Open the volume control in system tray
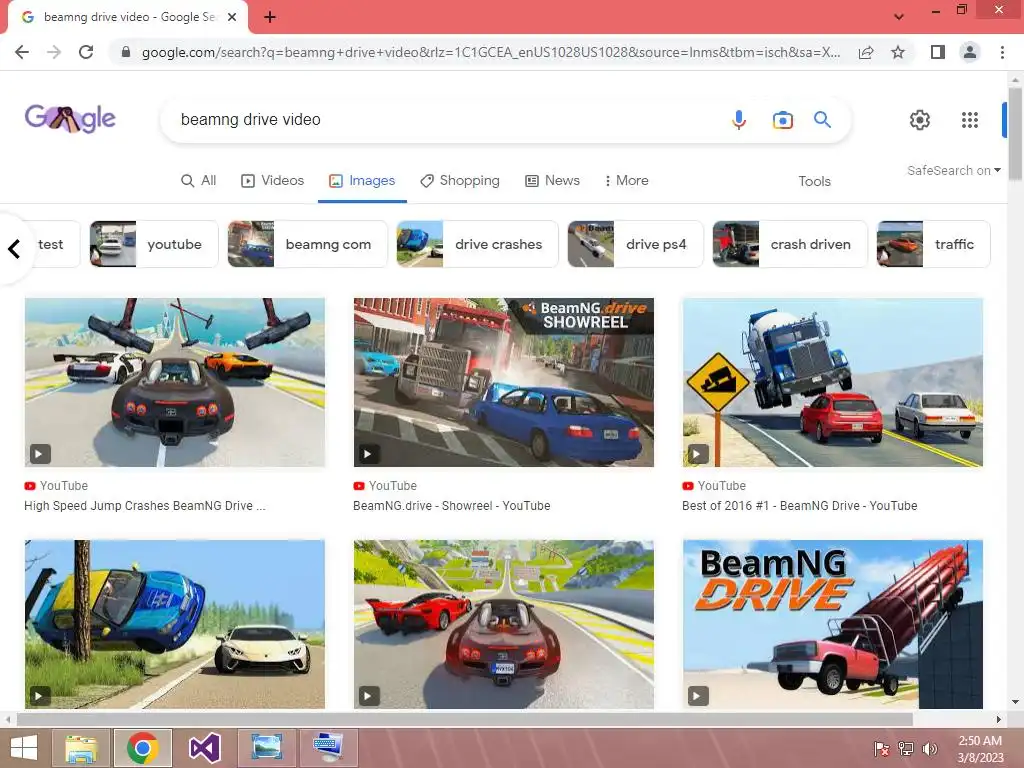Image resolution: width=1024 pixels, height=768 pixels. pos(929,748)
